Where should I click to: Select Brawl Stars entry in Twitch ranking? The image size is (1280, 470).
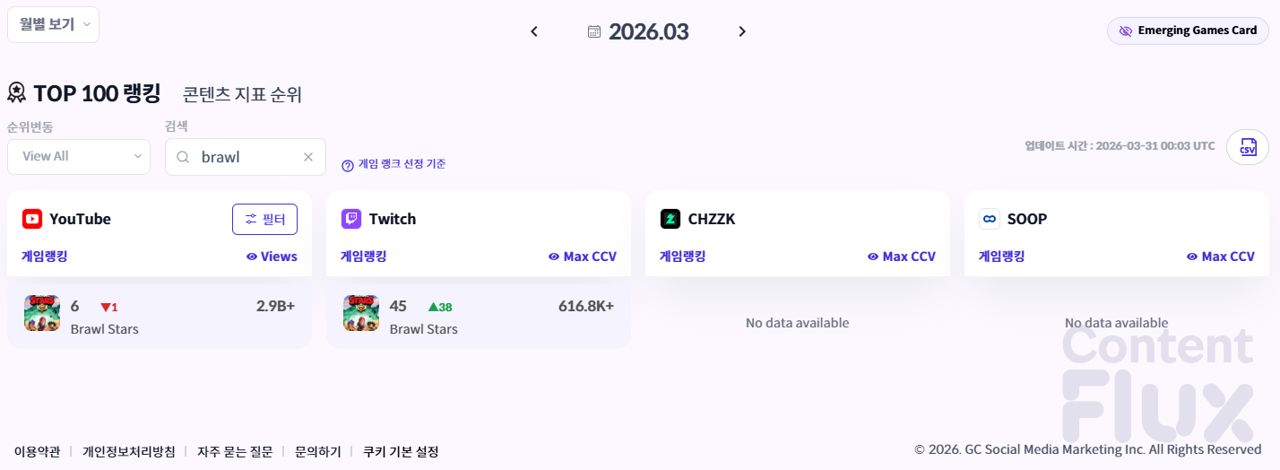point(423,329)
